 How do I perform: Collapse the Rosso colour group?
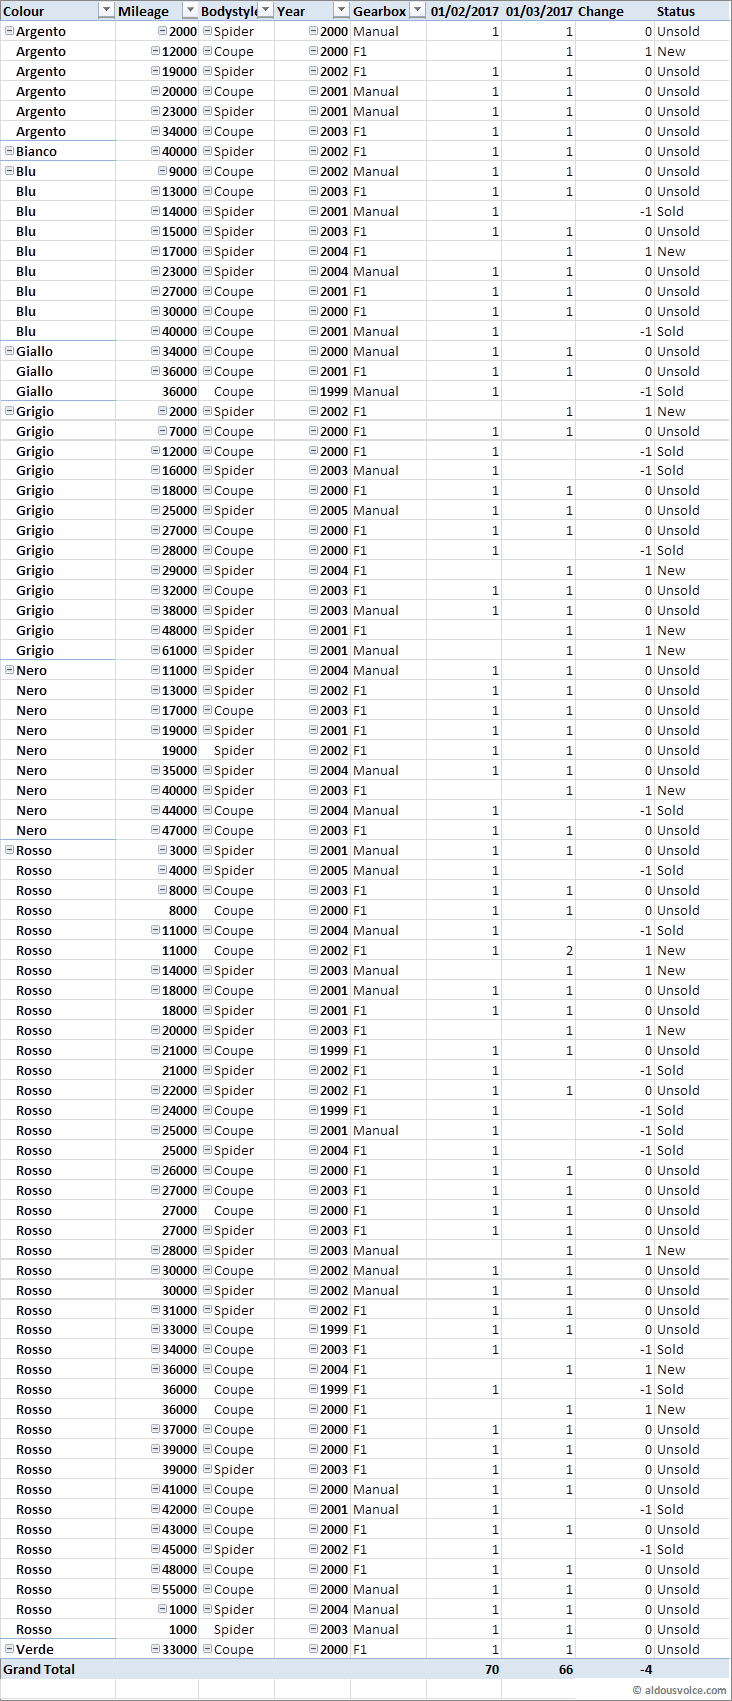(x=10, y=850)
